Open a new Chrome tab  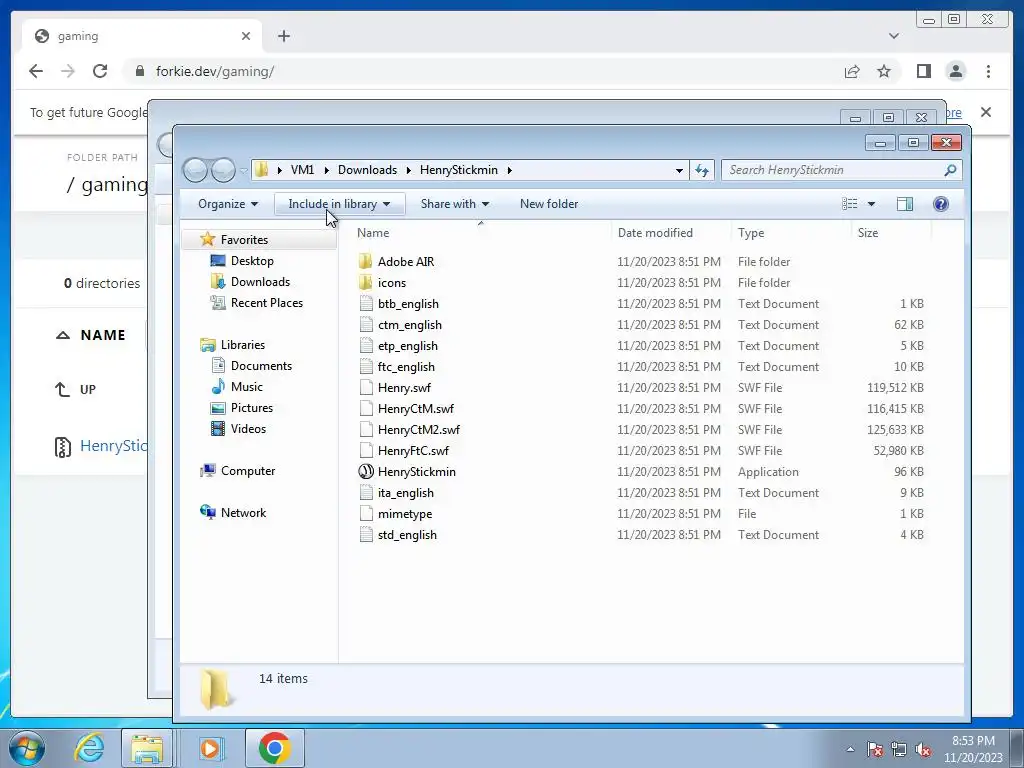(x=283, y=36)
